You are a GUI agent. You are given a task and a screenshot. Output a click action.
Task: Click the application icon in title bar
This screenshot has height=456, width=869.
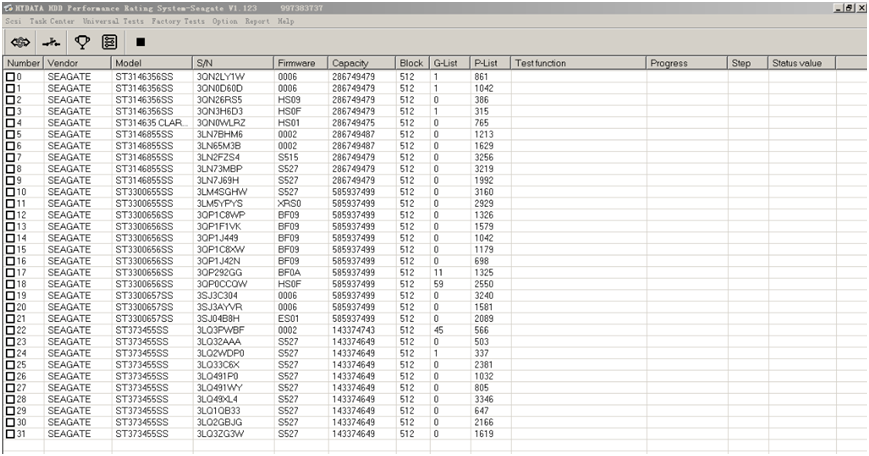click(8, 8)
